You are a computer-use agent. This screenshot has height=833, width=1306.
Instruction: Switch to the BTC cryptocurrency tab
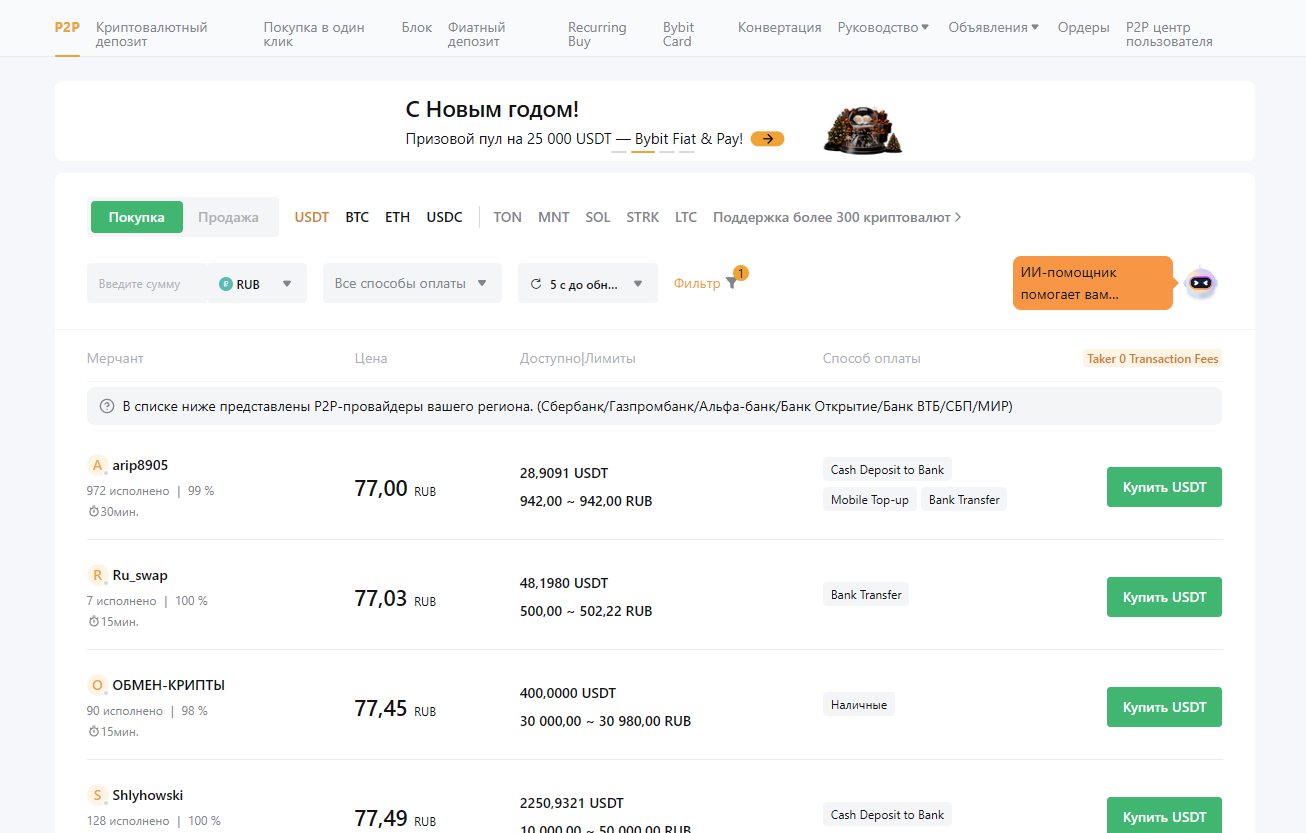(x=357, y=216)
